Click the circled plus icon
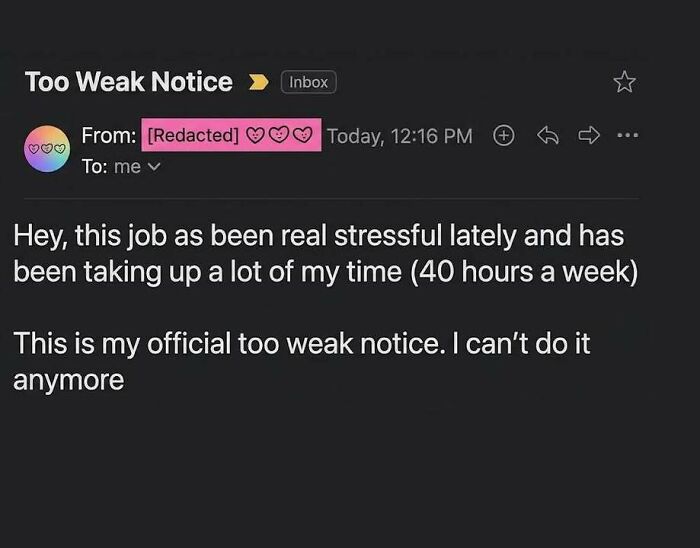The width and height of the screenshot is (700, 548). point(504,135)
